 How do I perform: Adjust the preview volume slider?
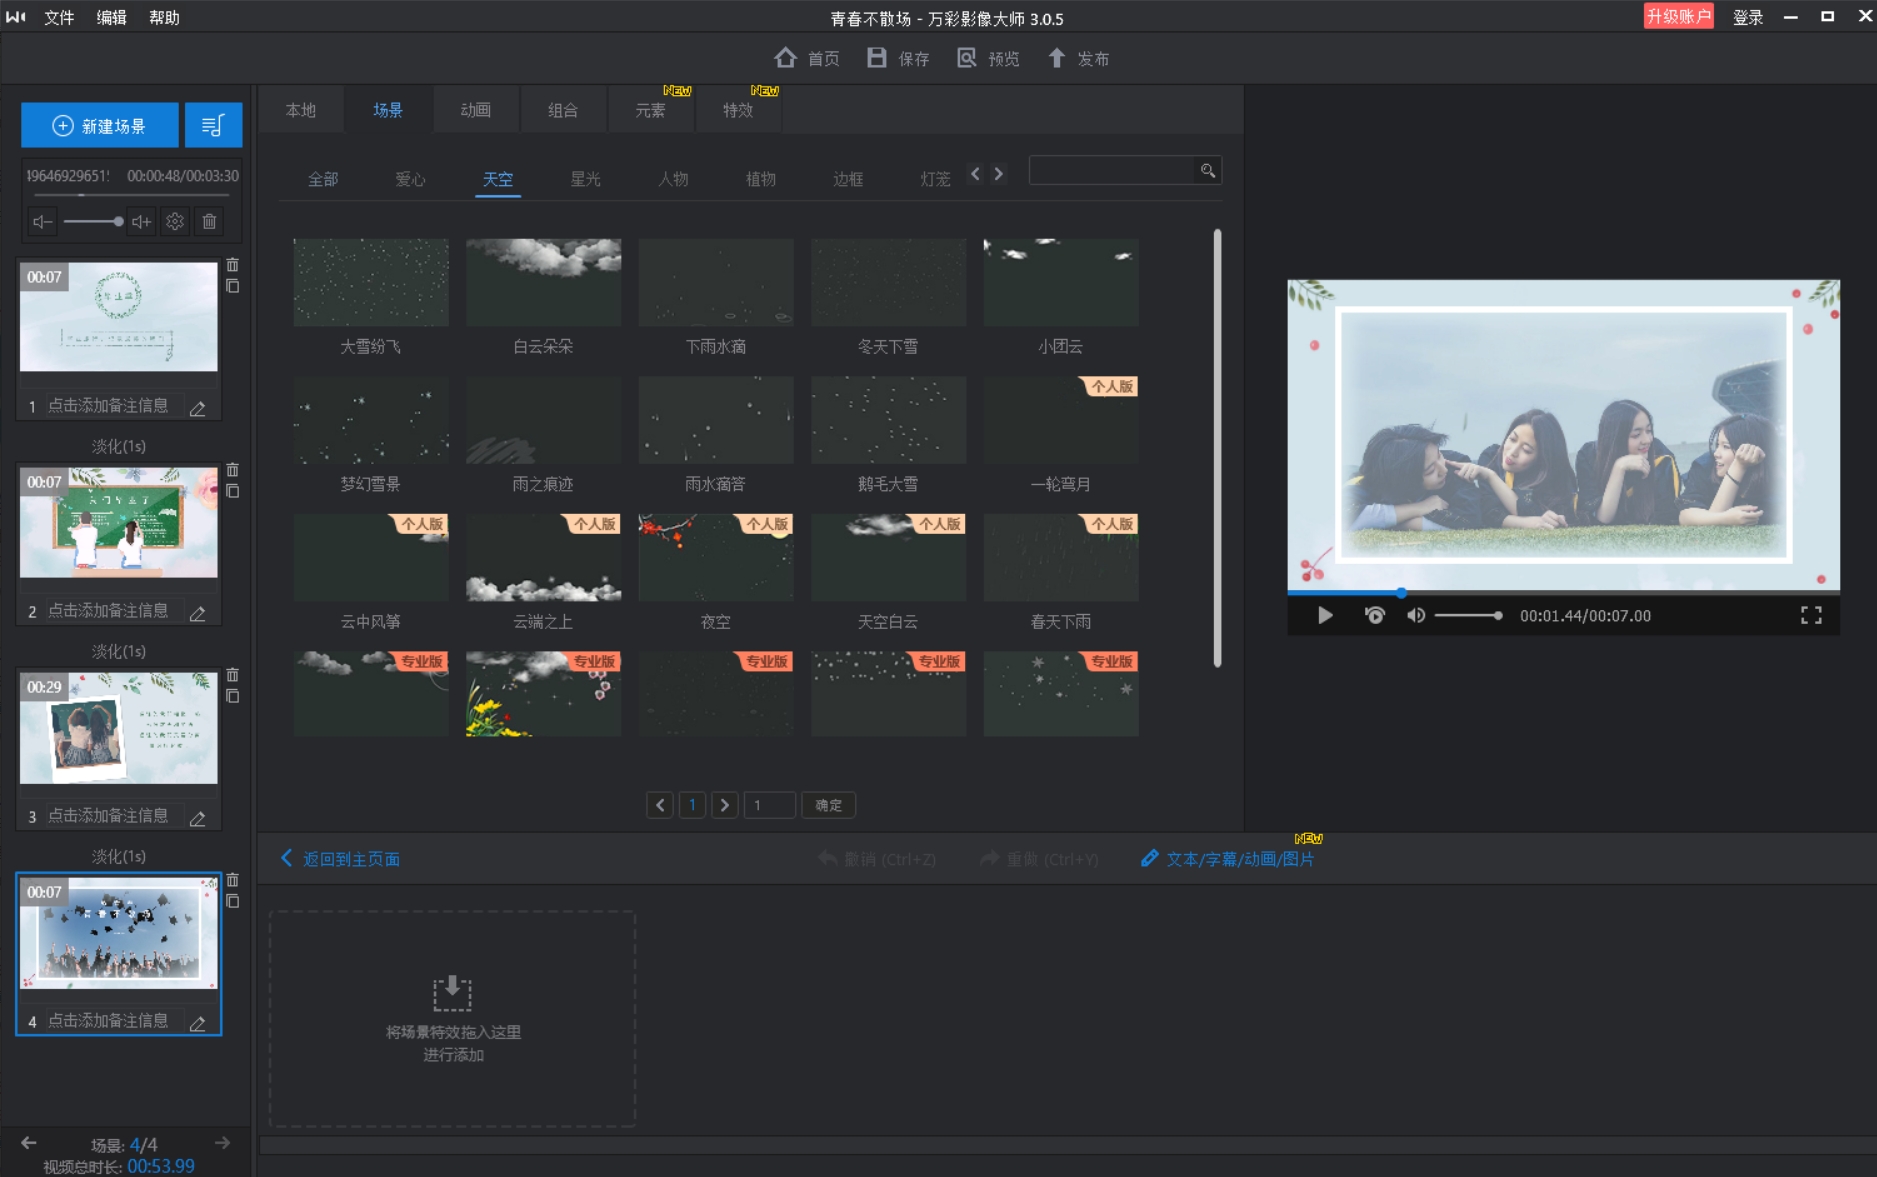1468,616
